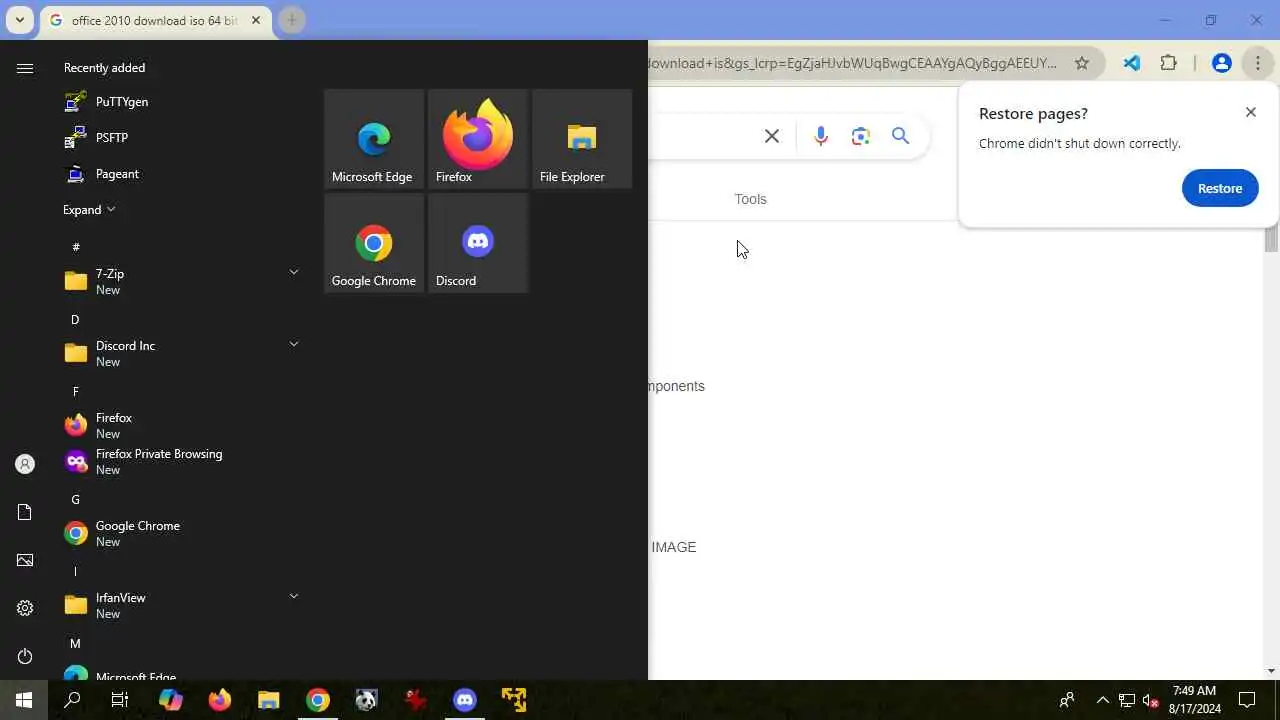
Task: Show hidden system tray icons
Action: point(1103,700)
